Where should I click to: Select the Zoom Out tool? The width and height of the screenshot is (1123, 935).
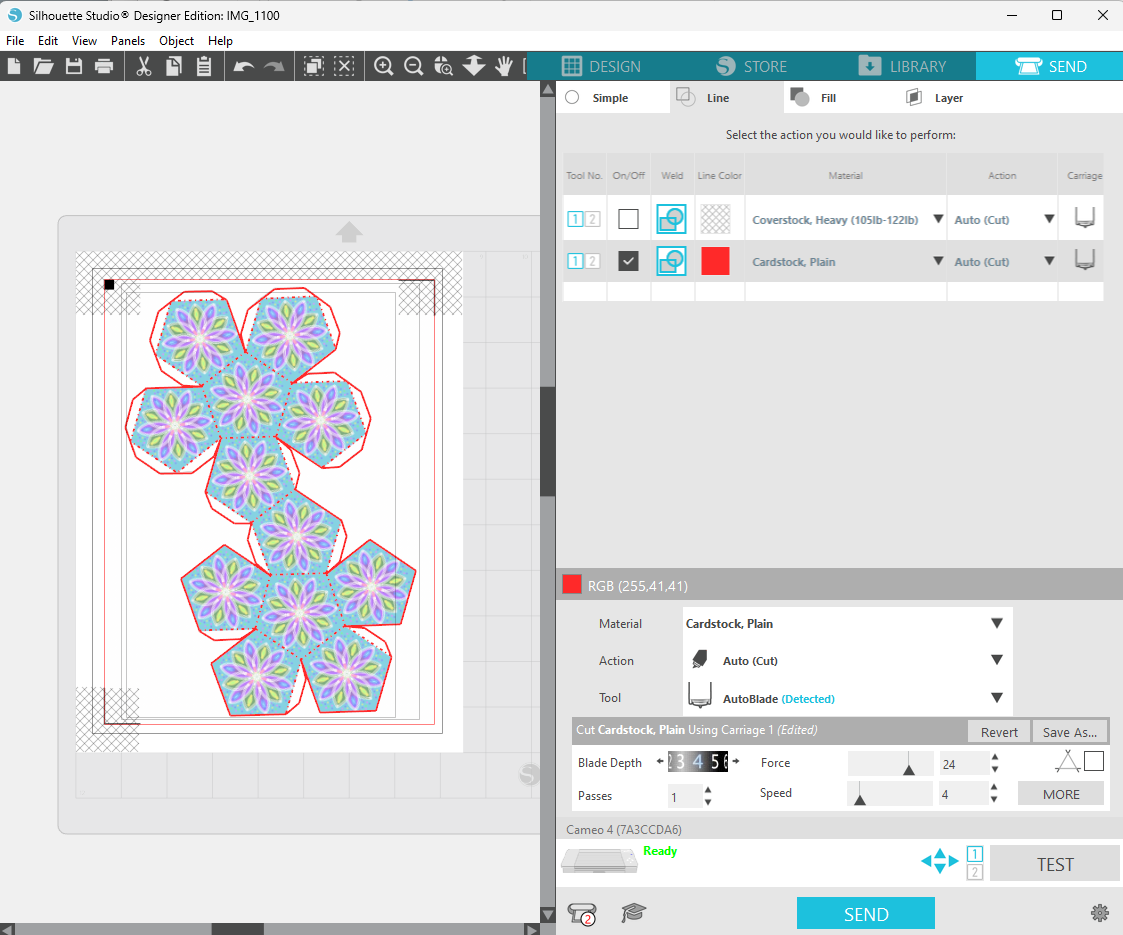pyautogui.click(x=413, y=66)
